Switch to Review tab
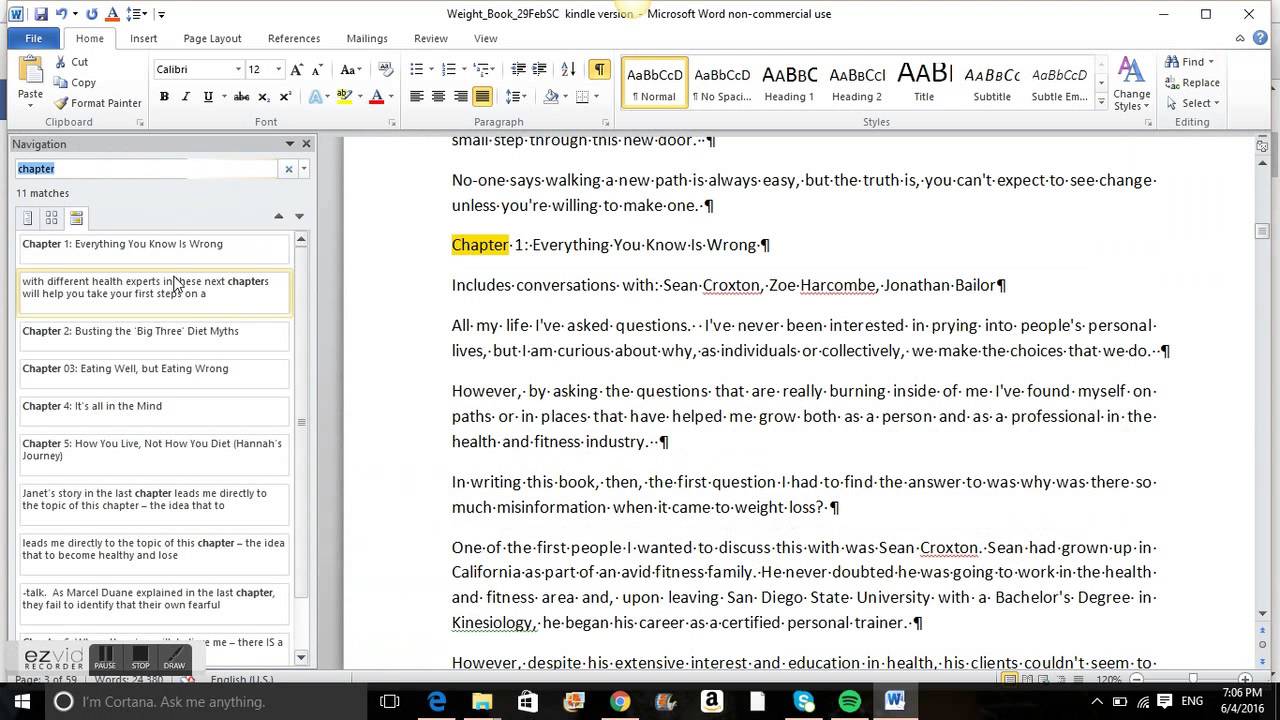 tap(431, 38)
